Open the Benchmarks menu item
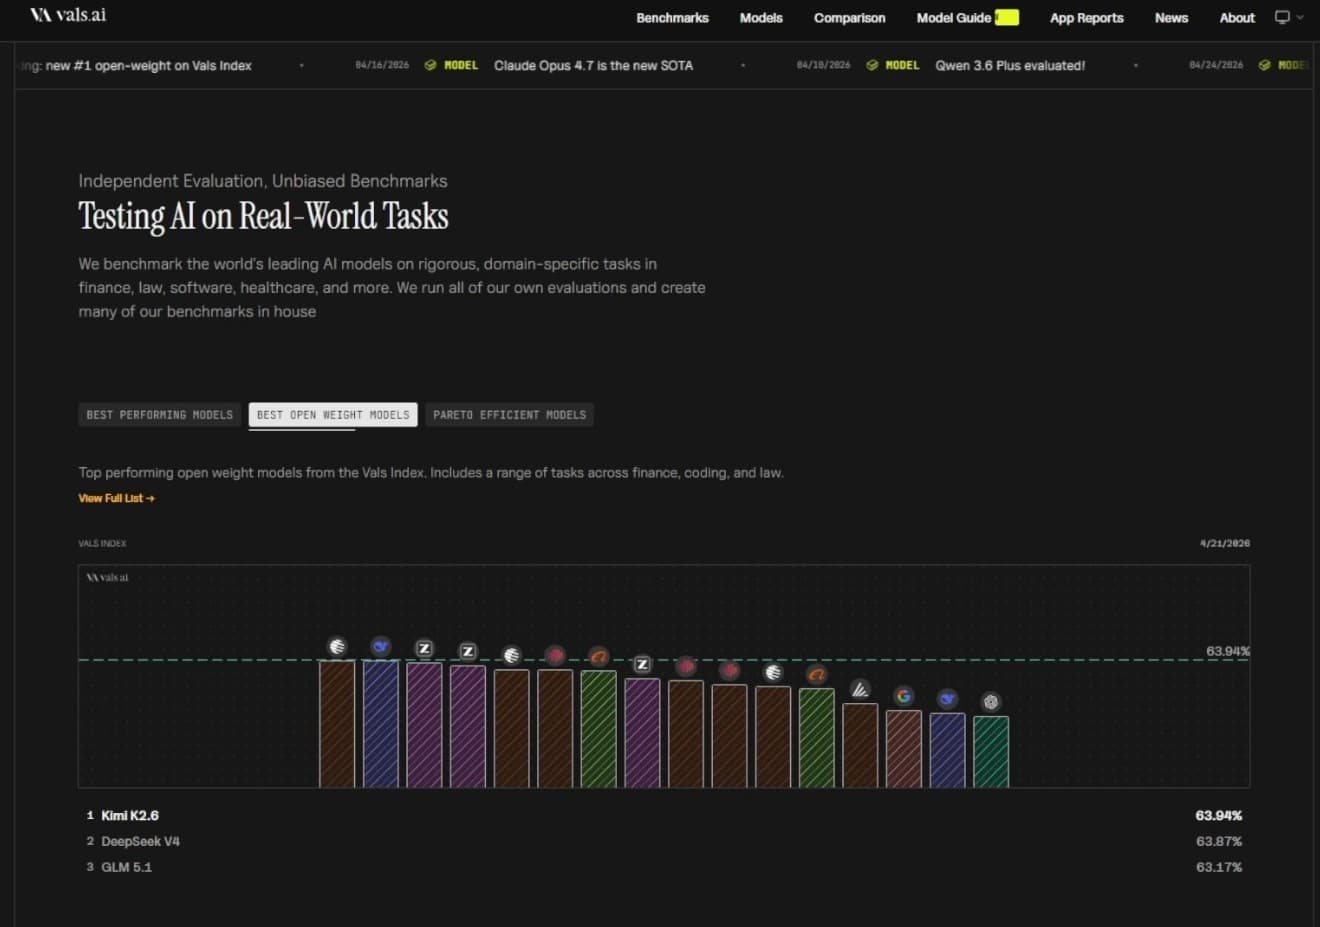 [672, 18]
